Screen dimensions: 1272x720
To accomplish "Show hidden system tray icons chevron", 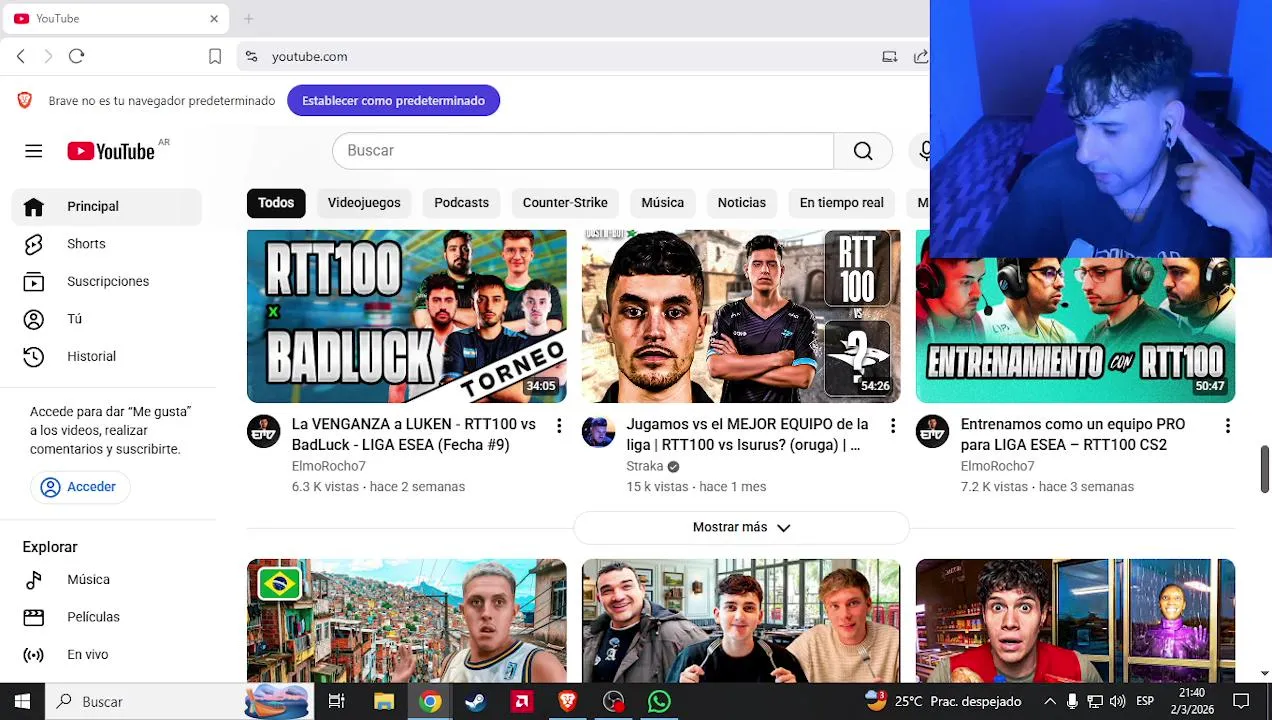I will [x=1049, y=701].
